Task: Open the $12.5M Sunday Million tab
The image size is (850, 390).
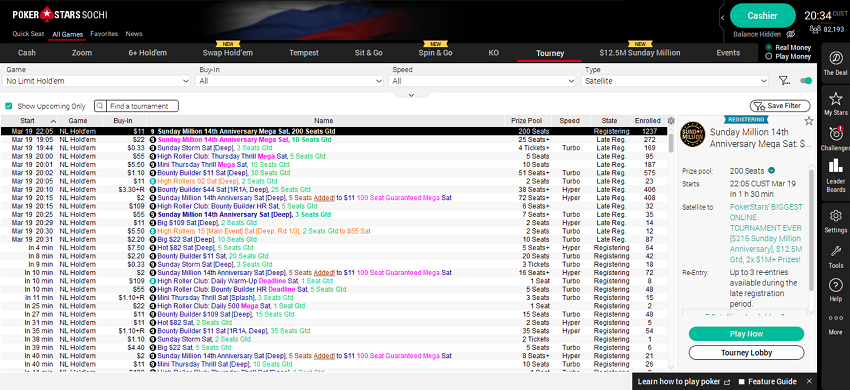Action: coord(640,53)
